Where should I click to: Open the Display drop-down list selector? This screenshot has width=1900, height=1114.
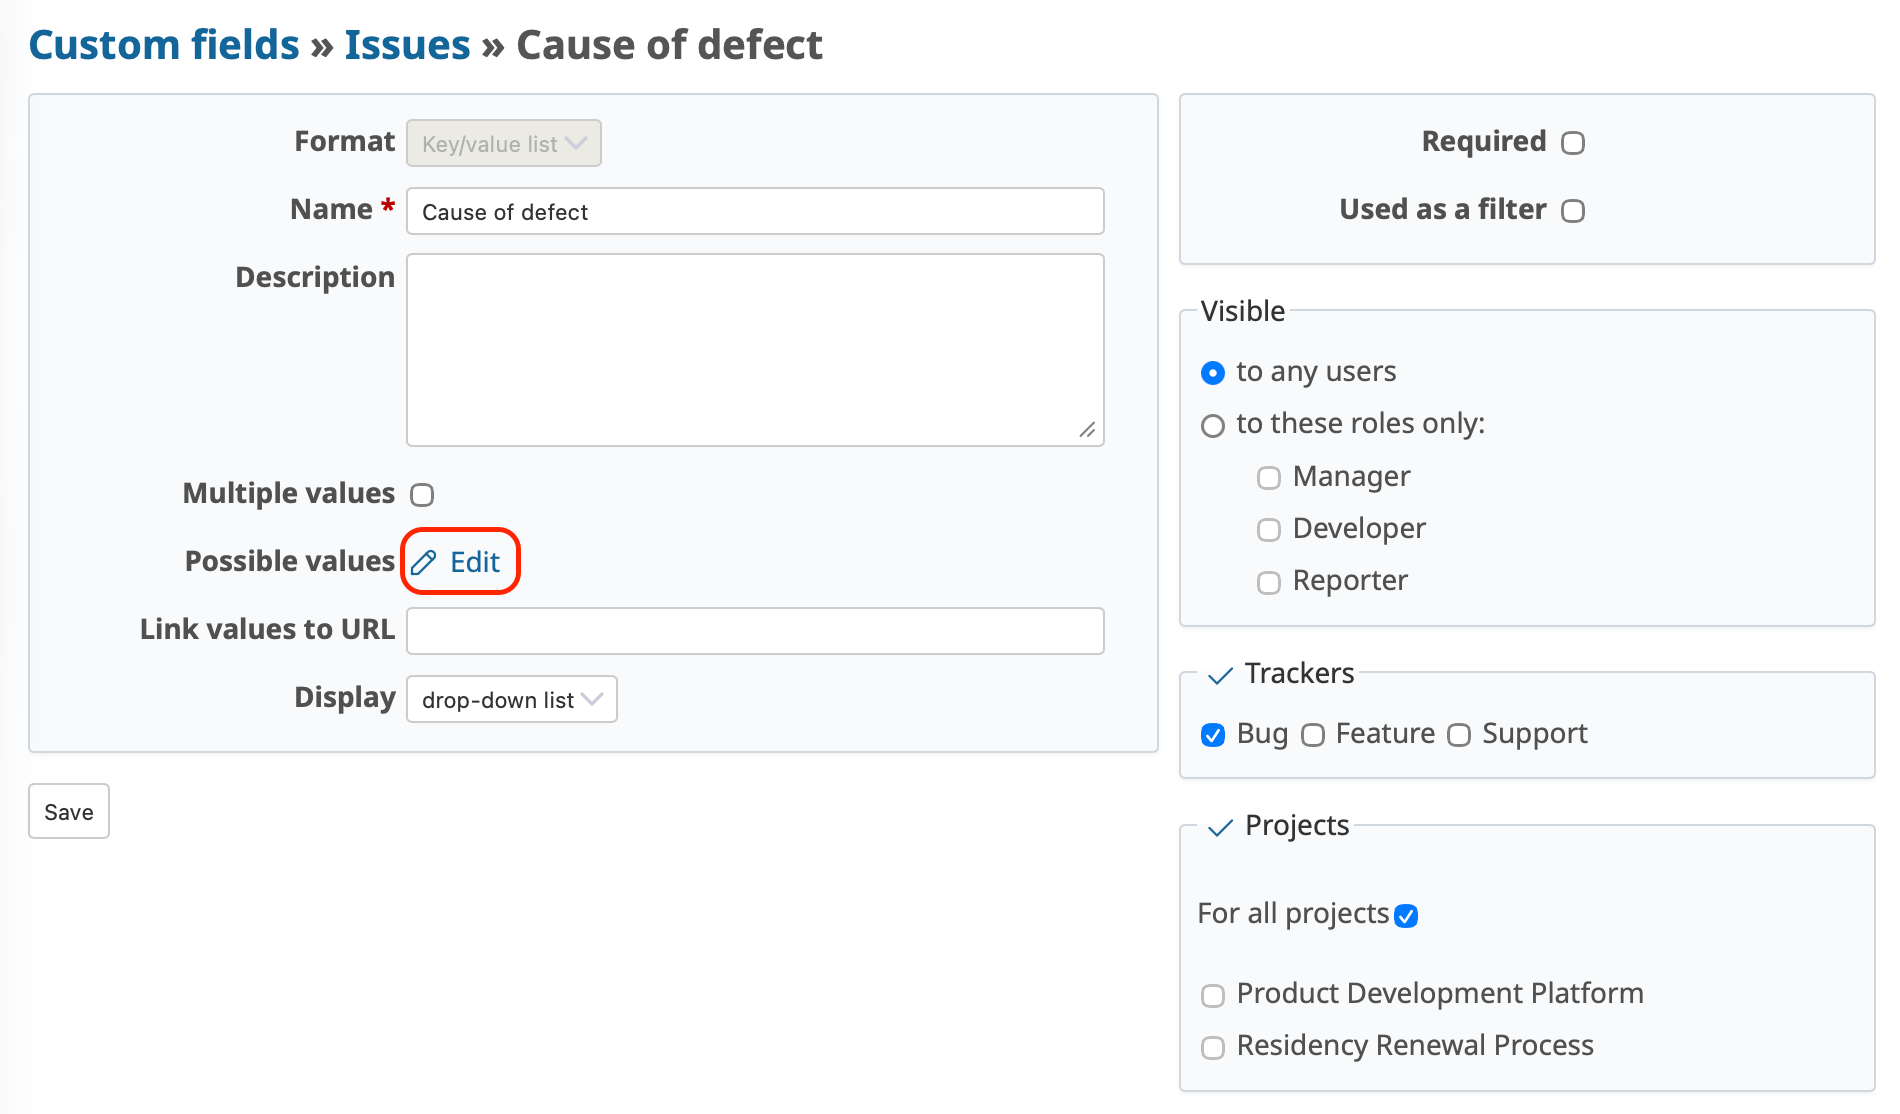coord(511,699)
